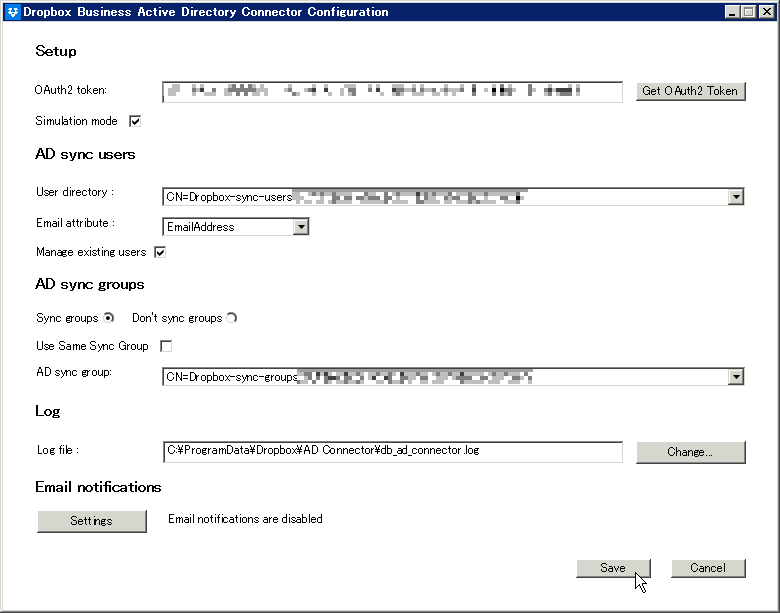Viewport: 780px width, 613px height.
Task: Click the Dropbox icon in title bar
Action: click(12, 12)
